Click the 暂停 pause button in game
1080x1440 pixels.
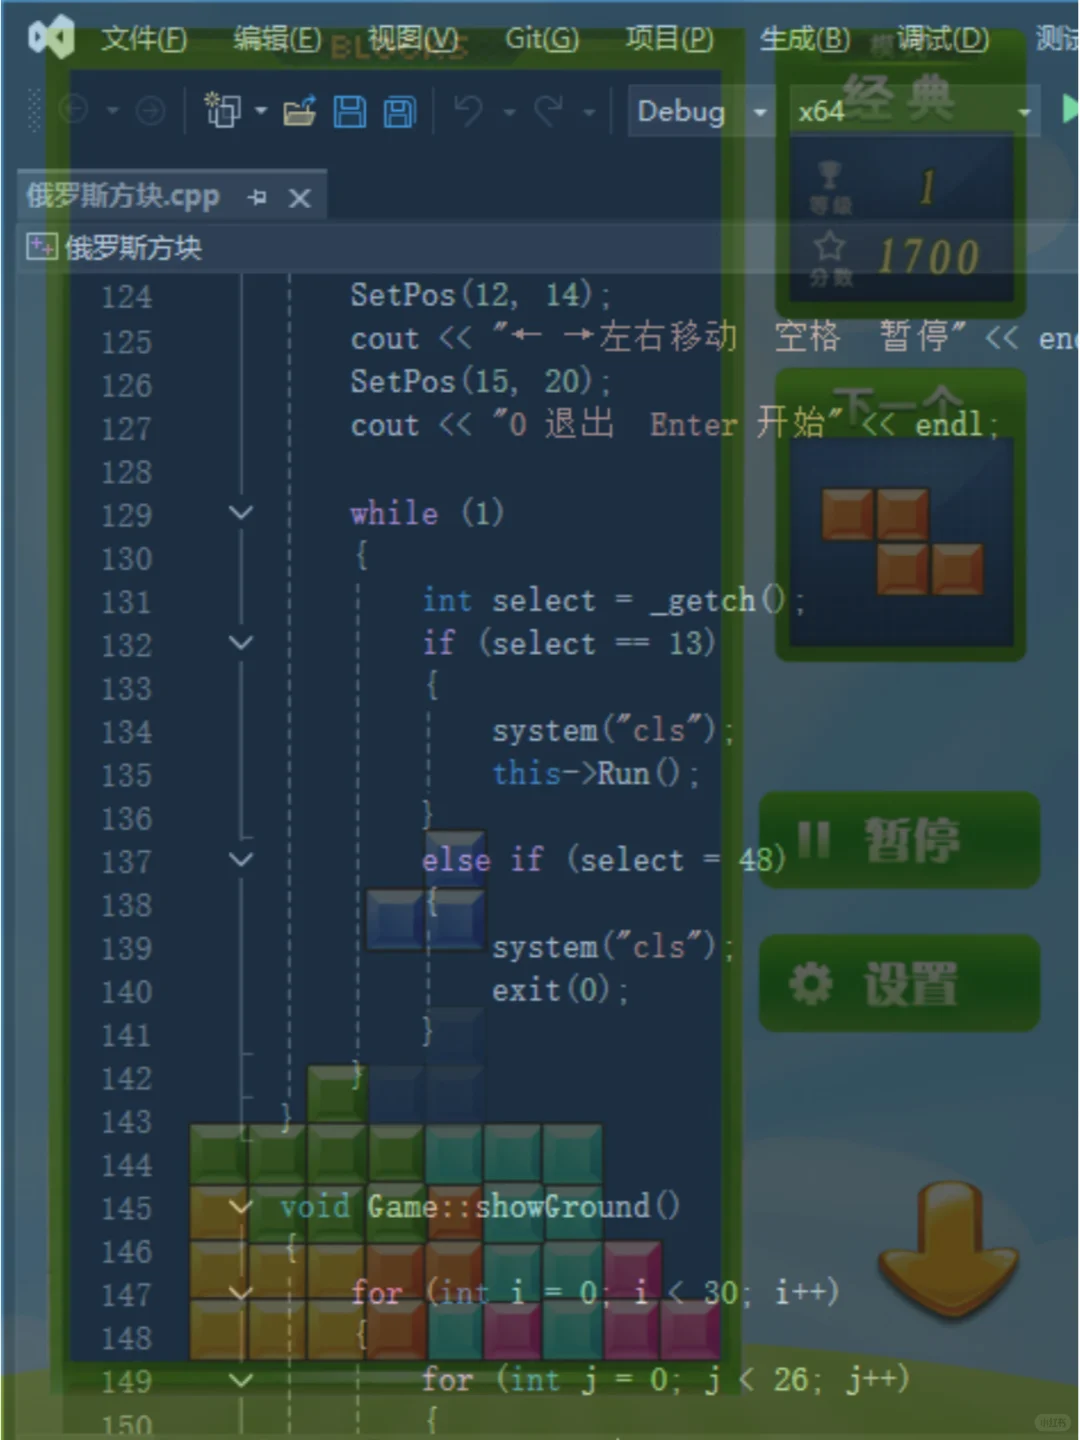click(899, 840)
